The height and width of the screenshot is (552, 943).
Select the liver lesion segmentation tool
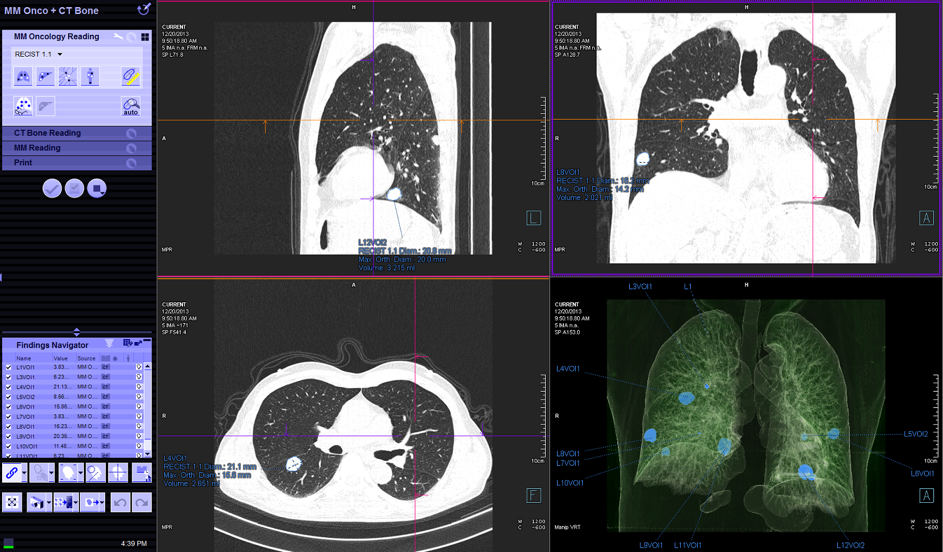[x=46, y=76]
